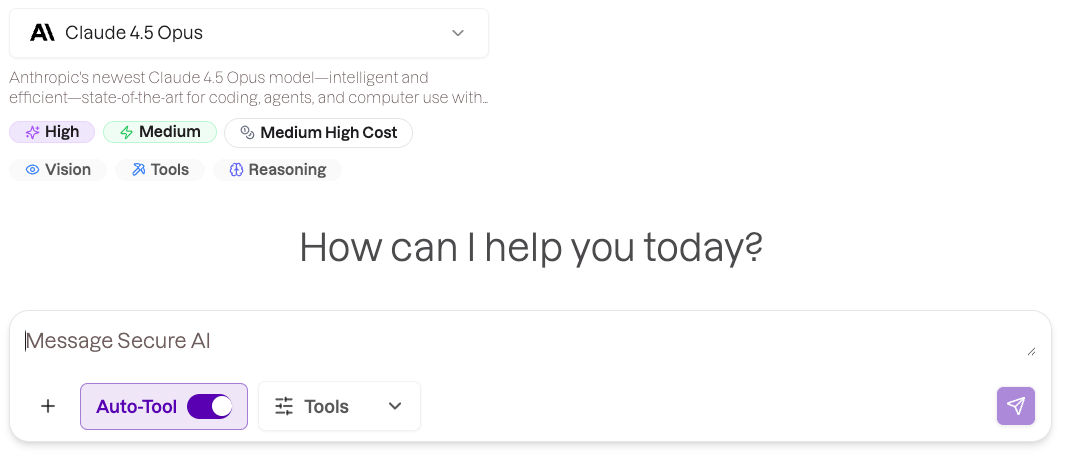Viewport: 1070px width, 462px height.
Task: Click the coins icon on Medium High Cost badge
Action: (247, 133)
